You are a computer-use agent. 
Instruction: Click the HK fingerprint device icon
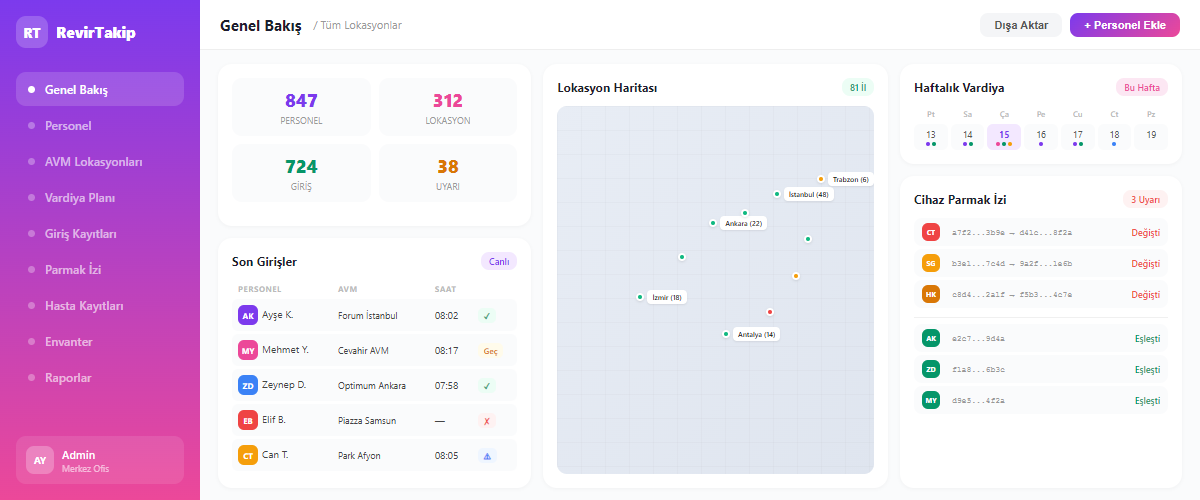pyautogui.click(x=930, y=294)
